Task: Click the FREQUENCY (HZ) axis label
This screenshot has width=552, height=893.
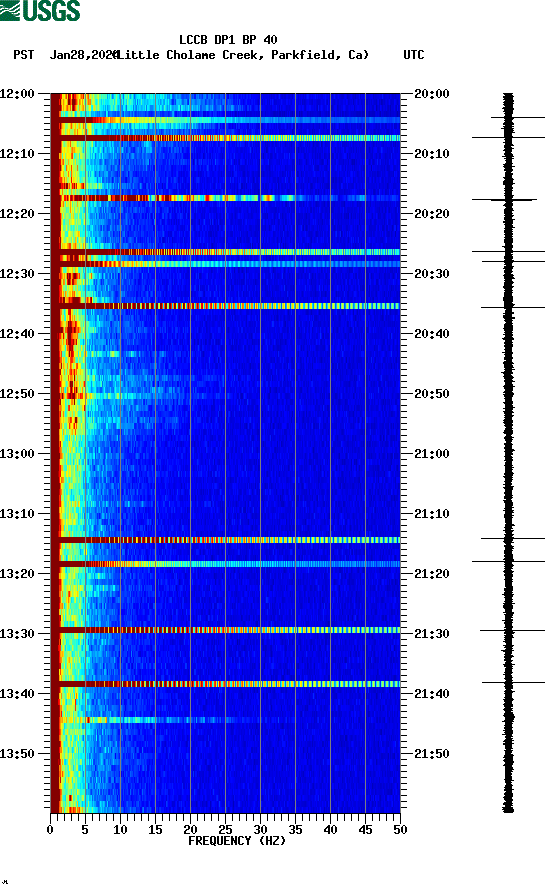Action: pos(236,841)
